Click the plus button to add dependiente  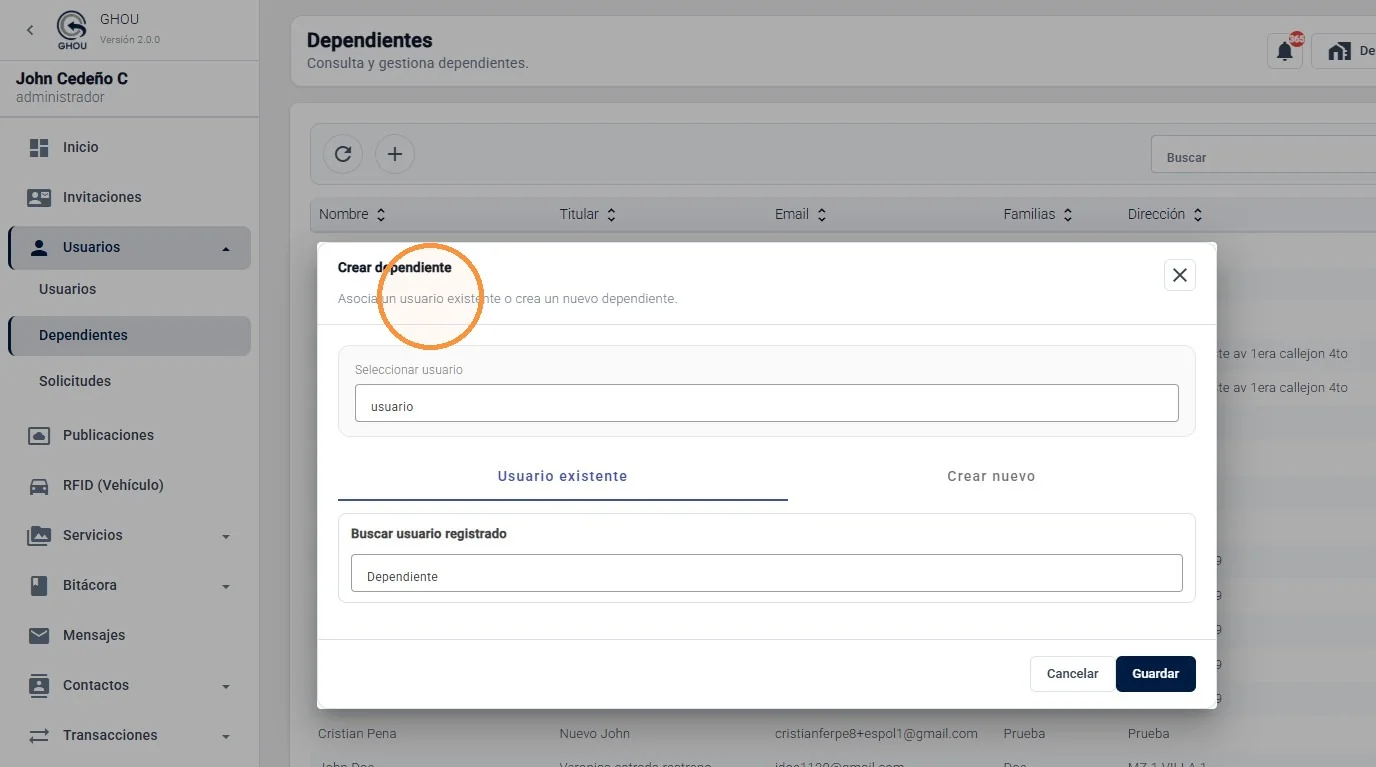395,154
